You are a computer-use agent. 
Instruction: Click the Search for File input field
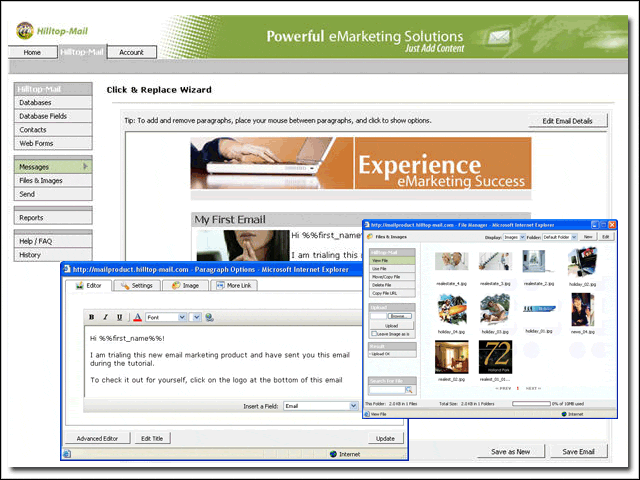pos(387,390)
